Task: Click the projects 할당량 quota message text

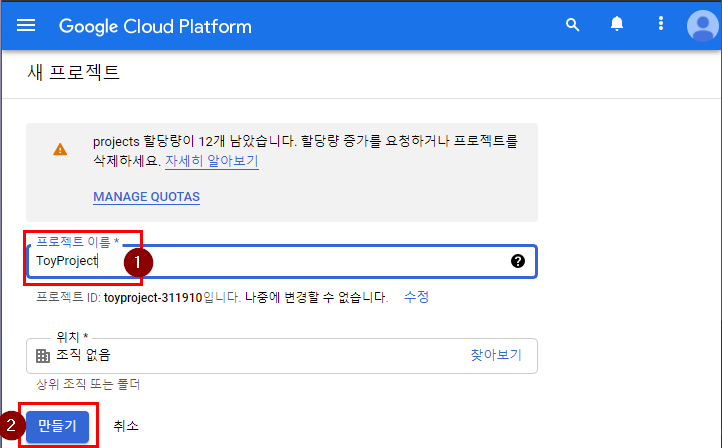Action: tap(305, 151)
